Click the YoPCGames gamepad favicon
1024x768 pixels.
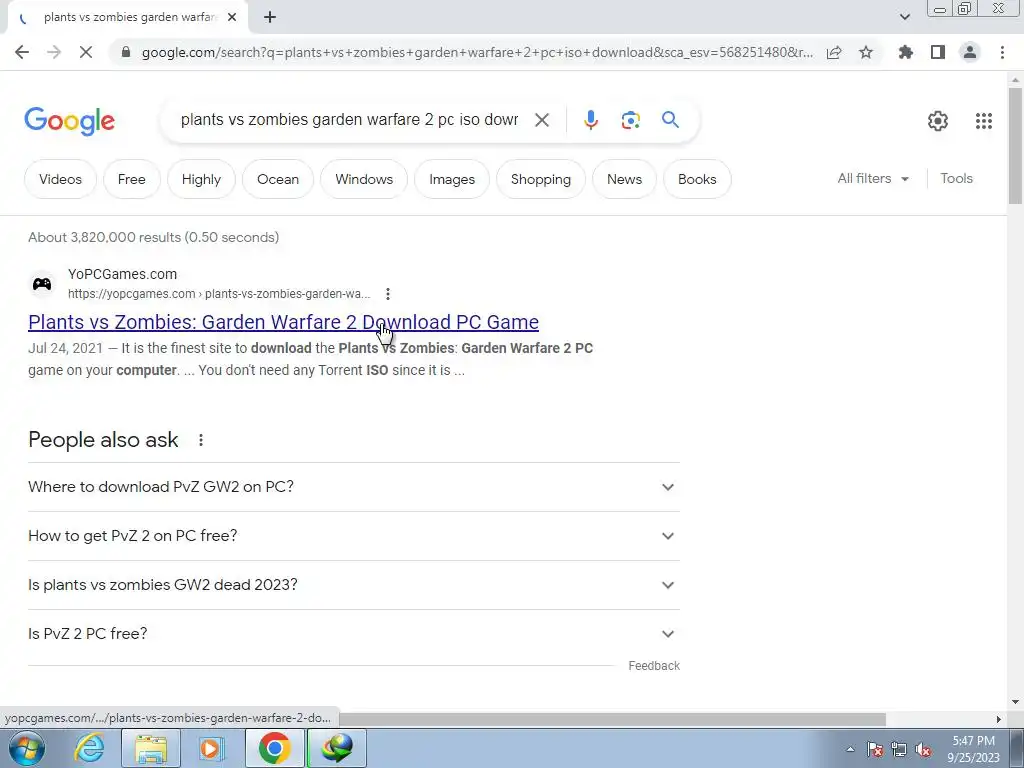coord(42,284)
